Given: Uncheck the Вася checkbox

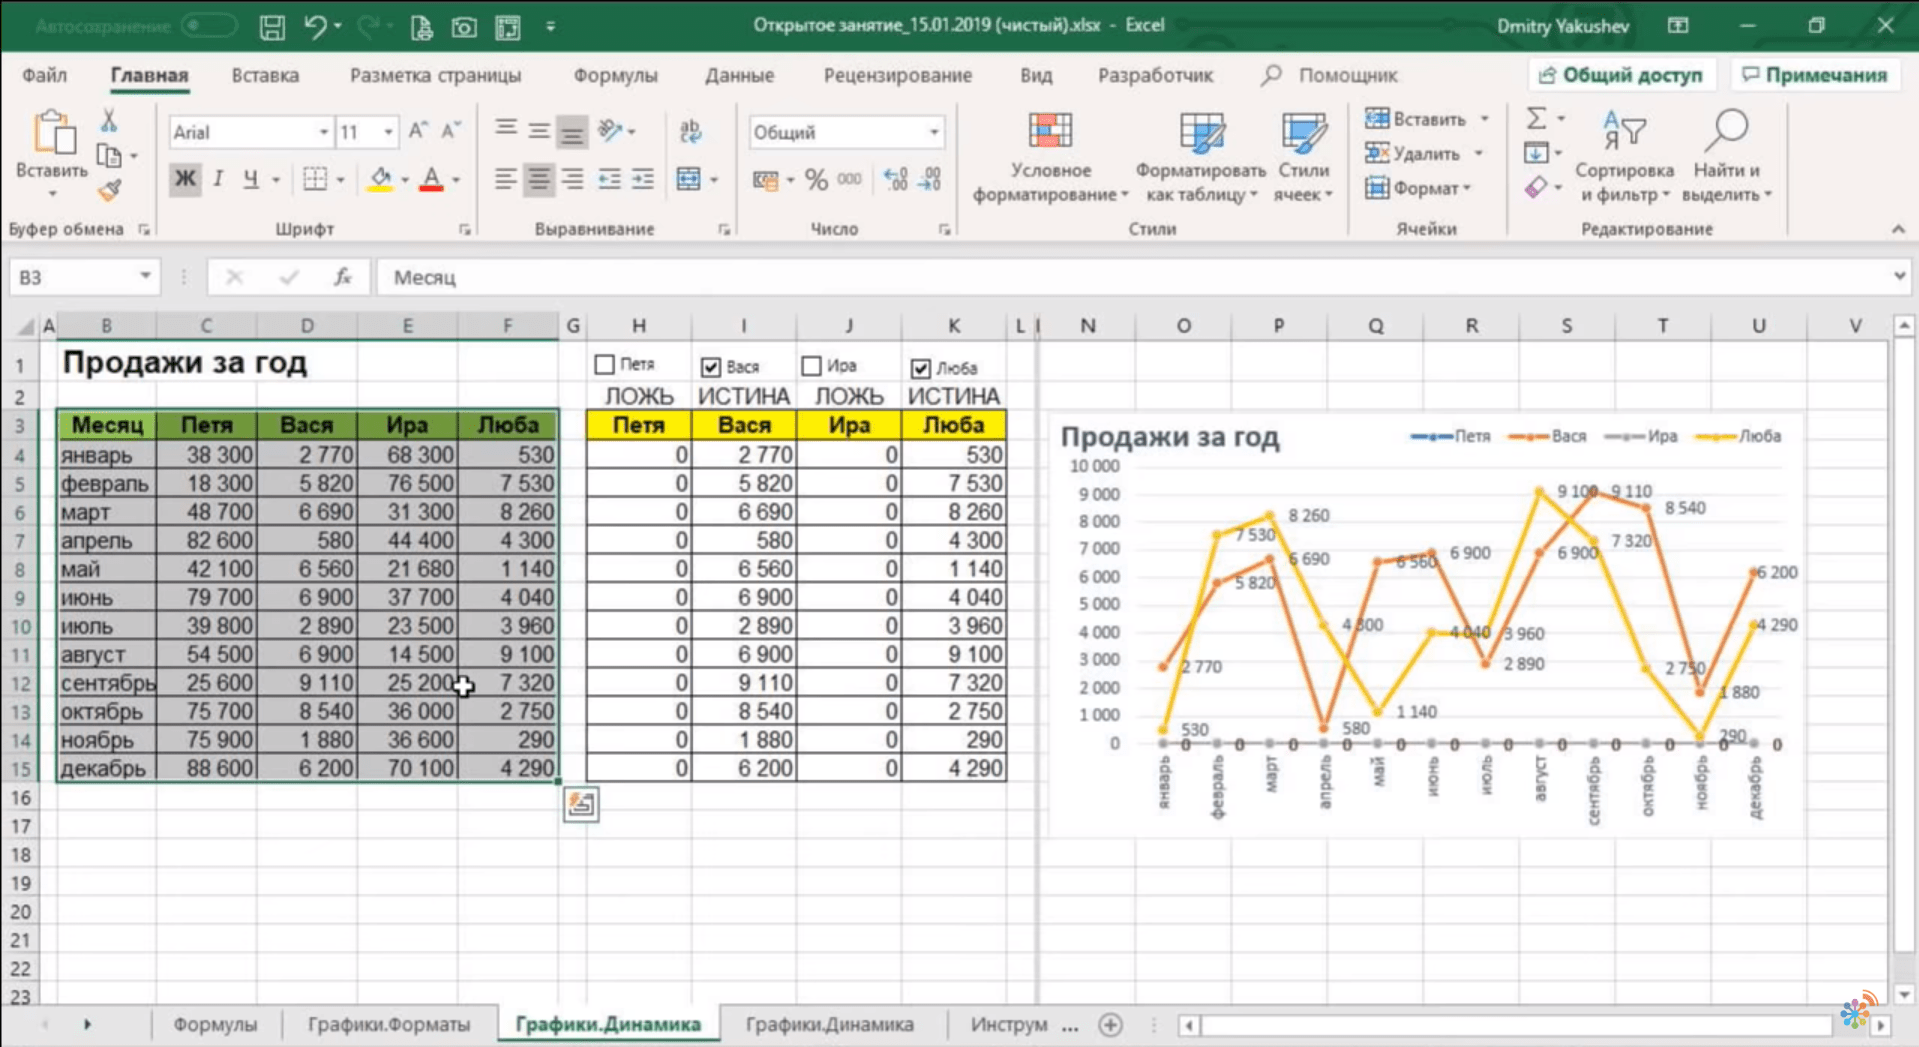Looking at the screenshot, I should [x=711, y=367].
